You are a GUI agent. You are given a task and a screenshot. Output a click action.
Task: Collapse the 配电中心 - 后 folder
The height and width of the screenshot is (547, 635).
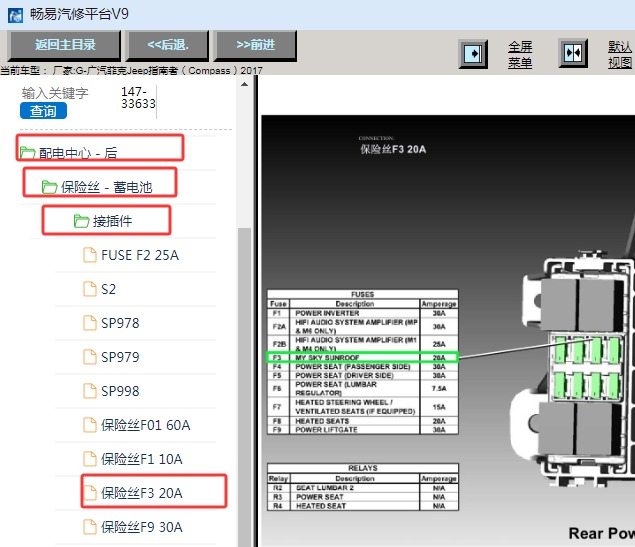(78, 153)
